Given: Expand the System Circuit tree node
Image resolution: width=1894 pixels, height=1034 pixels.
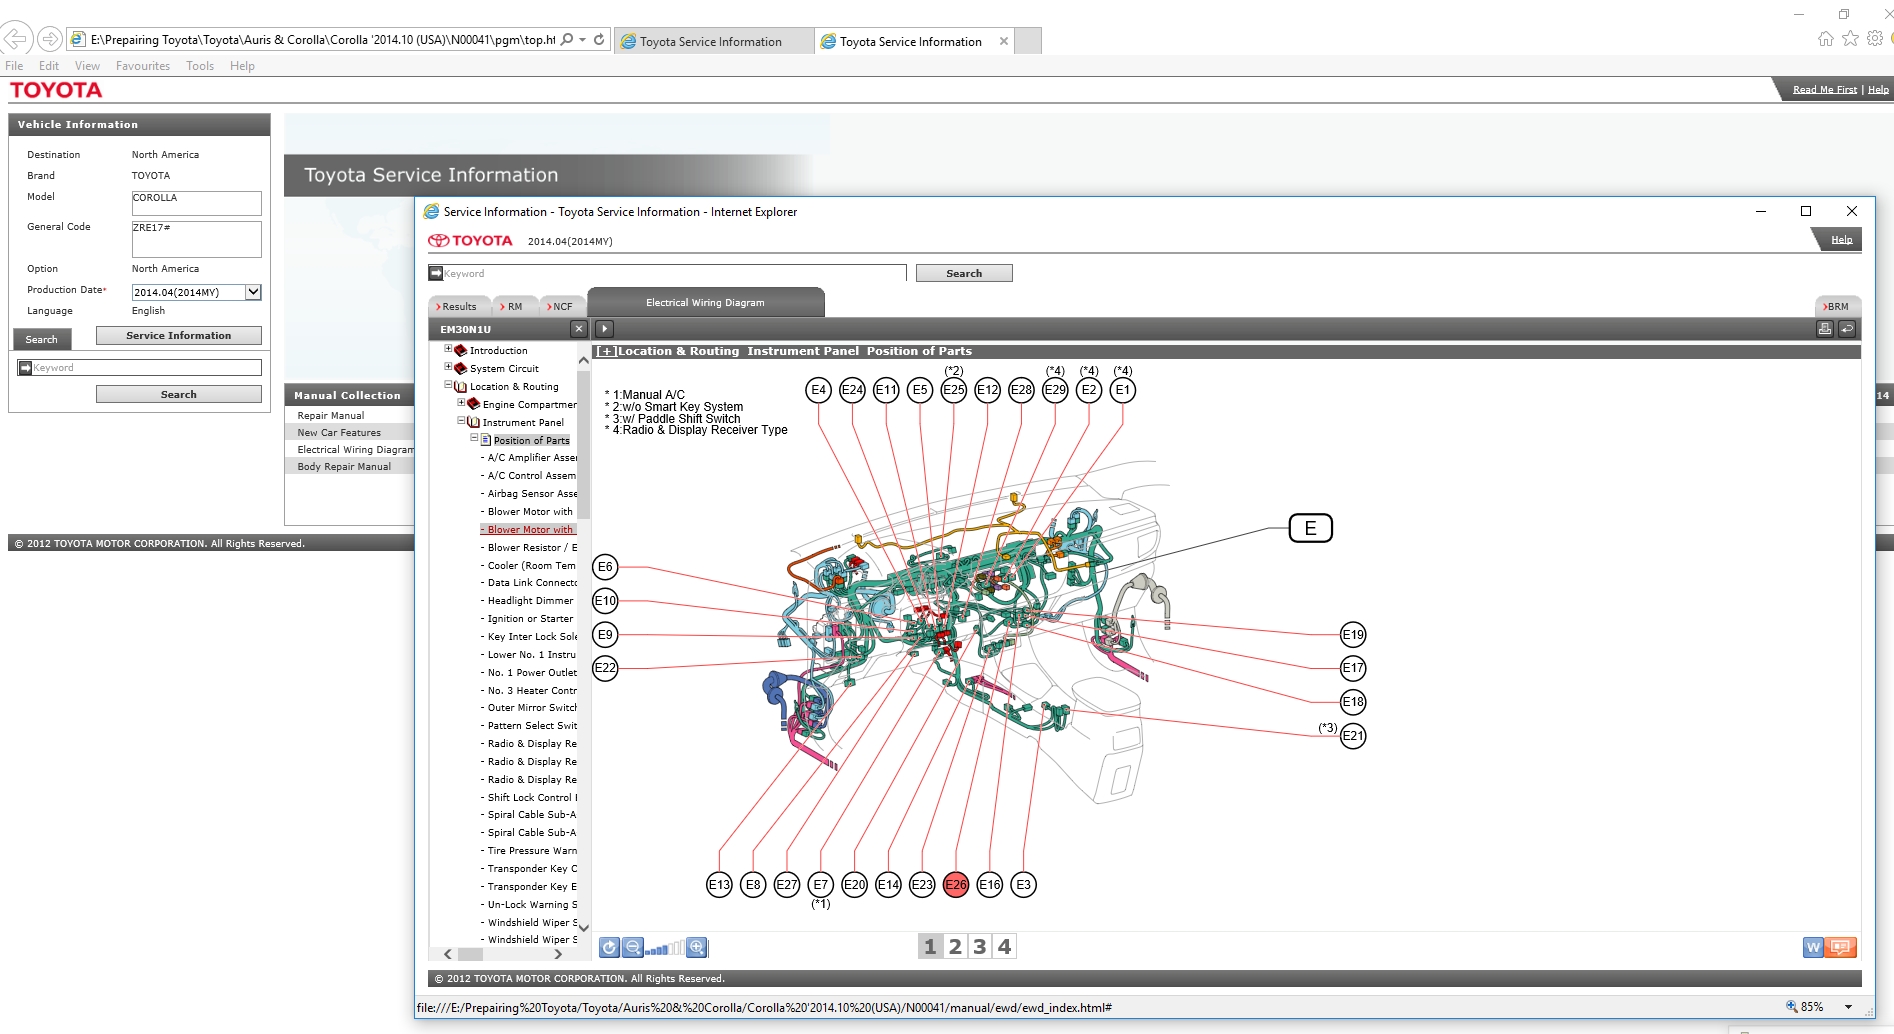Looking at the screenshot, I should point(448,368).
